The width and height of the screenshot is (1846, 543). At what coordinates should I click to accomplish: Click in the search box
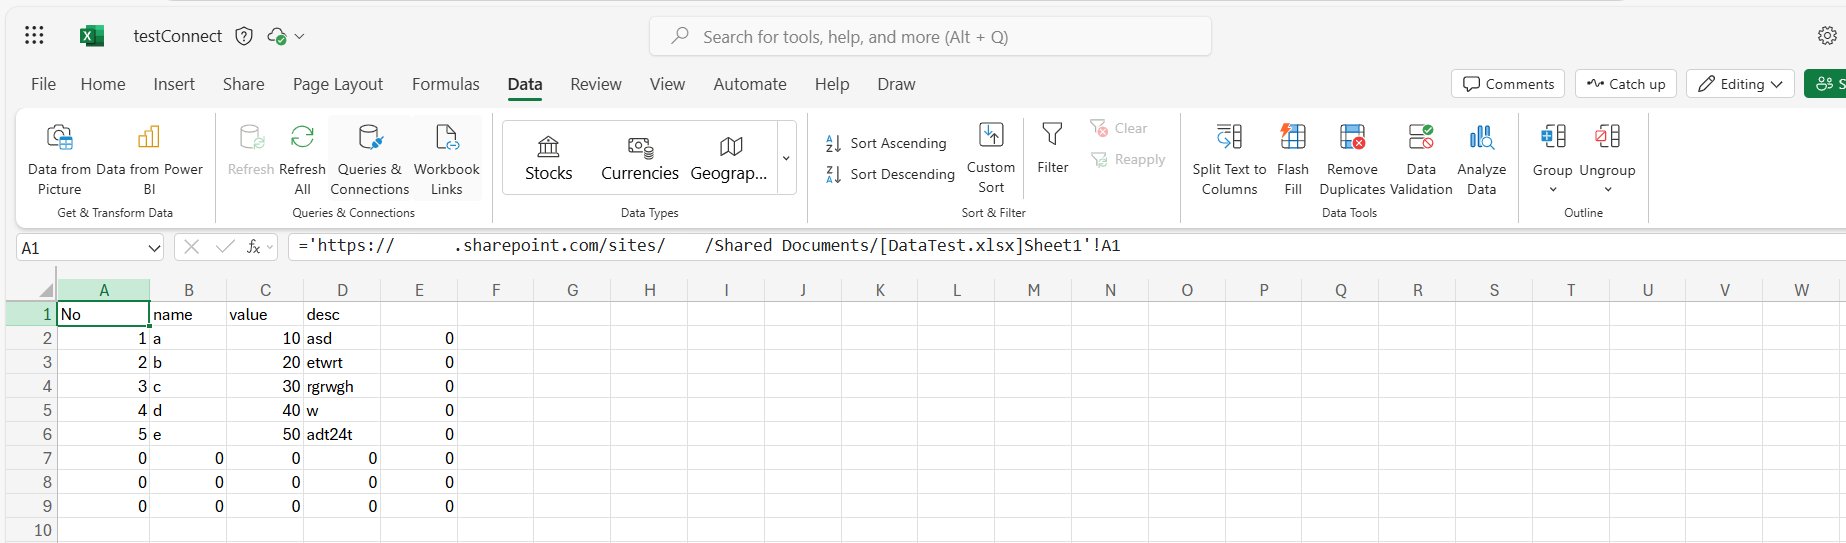coord(930,36)
